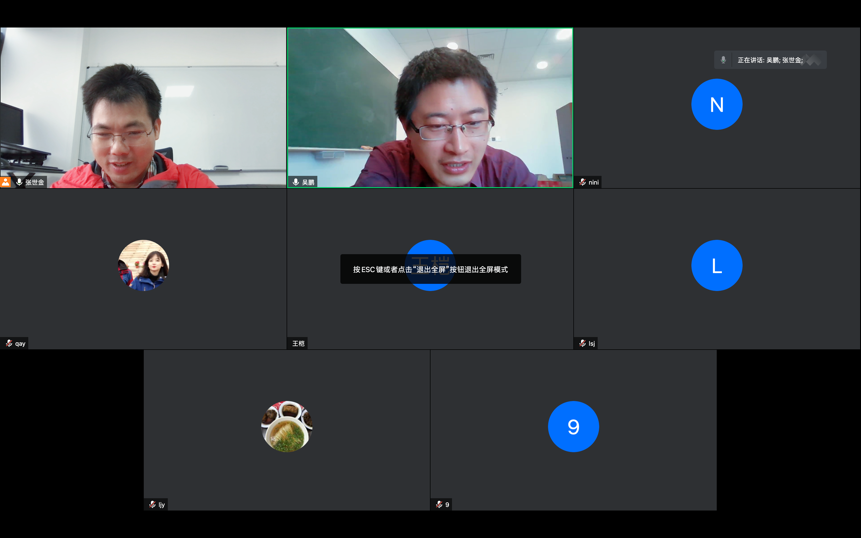
Task: Click the muted microphone icon next to nini
Action: 583,182
